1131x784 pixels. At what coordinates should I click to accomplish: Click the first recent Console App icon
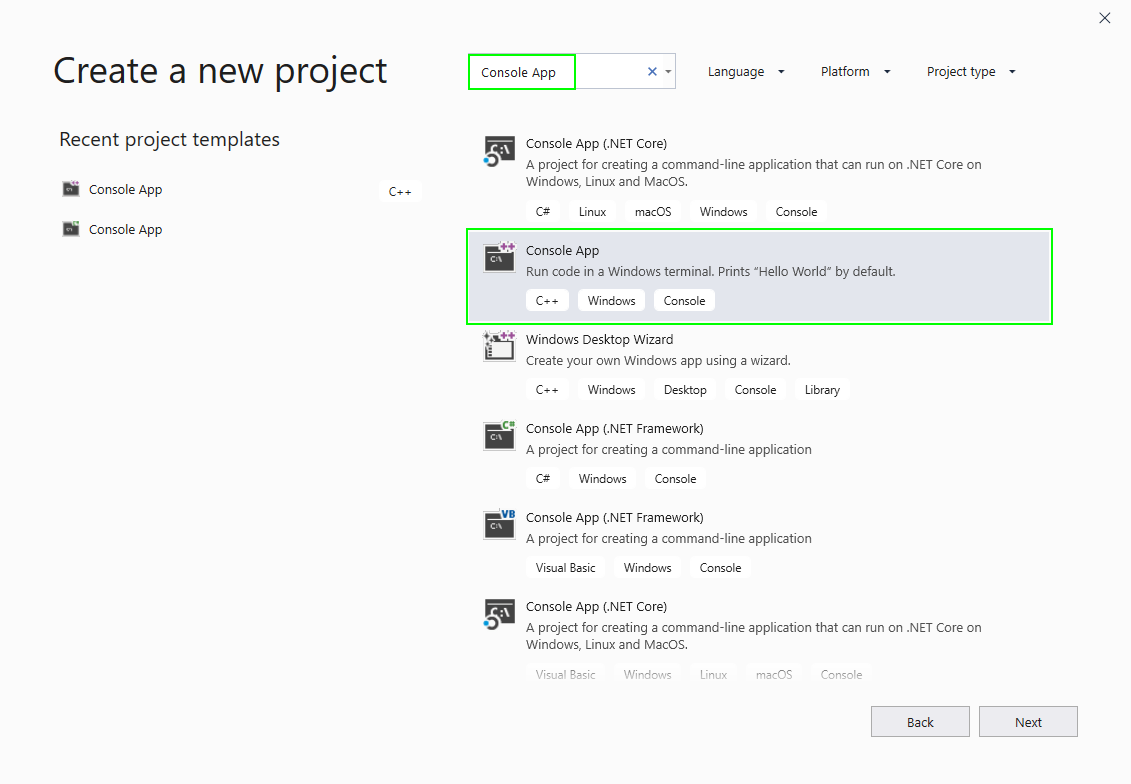(71, 189)
